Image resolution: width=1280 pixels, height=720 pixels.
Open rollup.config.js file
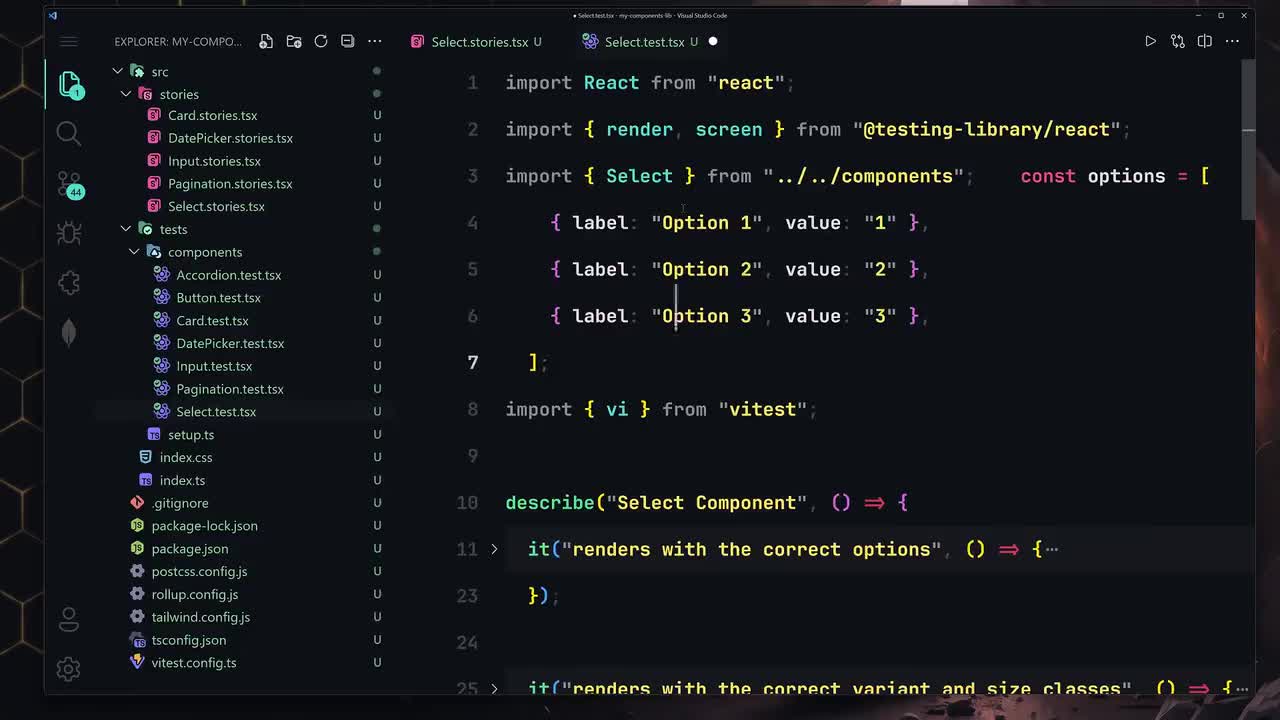click(x=194, y=595)
